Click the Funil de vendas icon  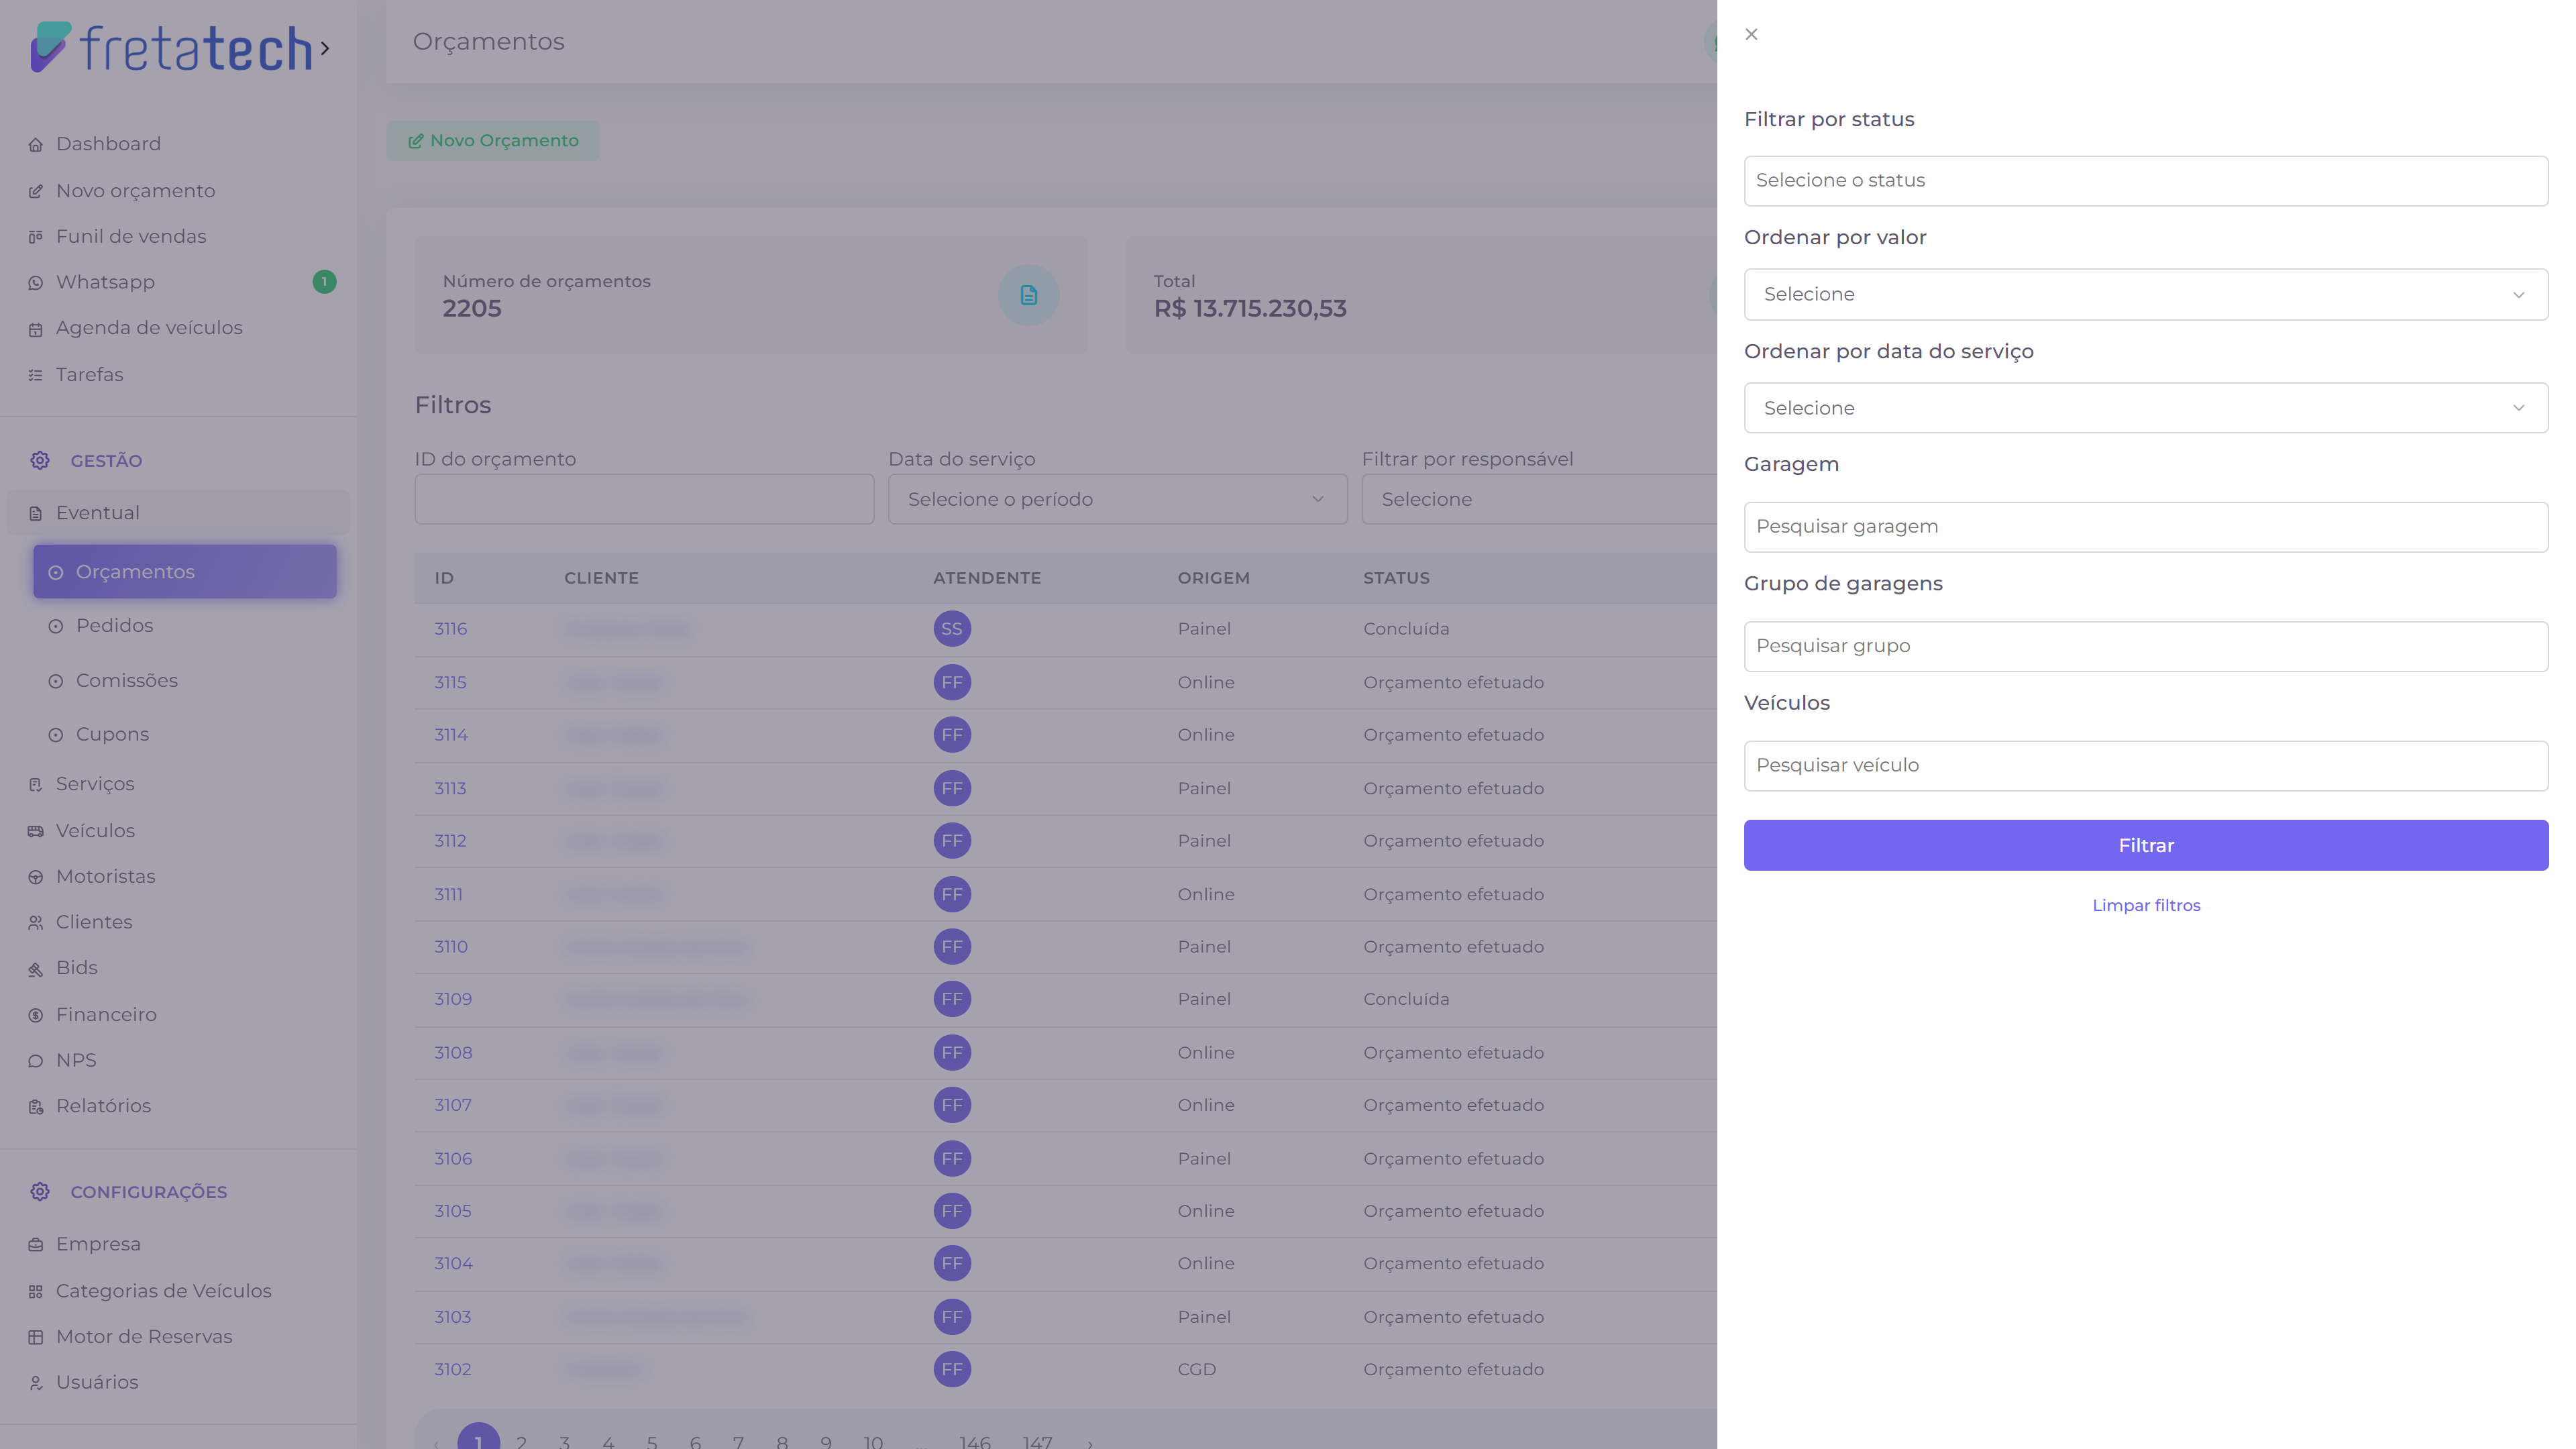point(36,237)
